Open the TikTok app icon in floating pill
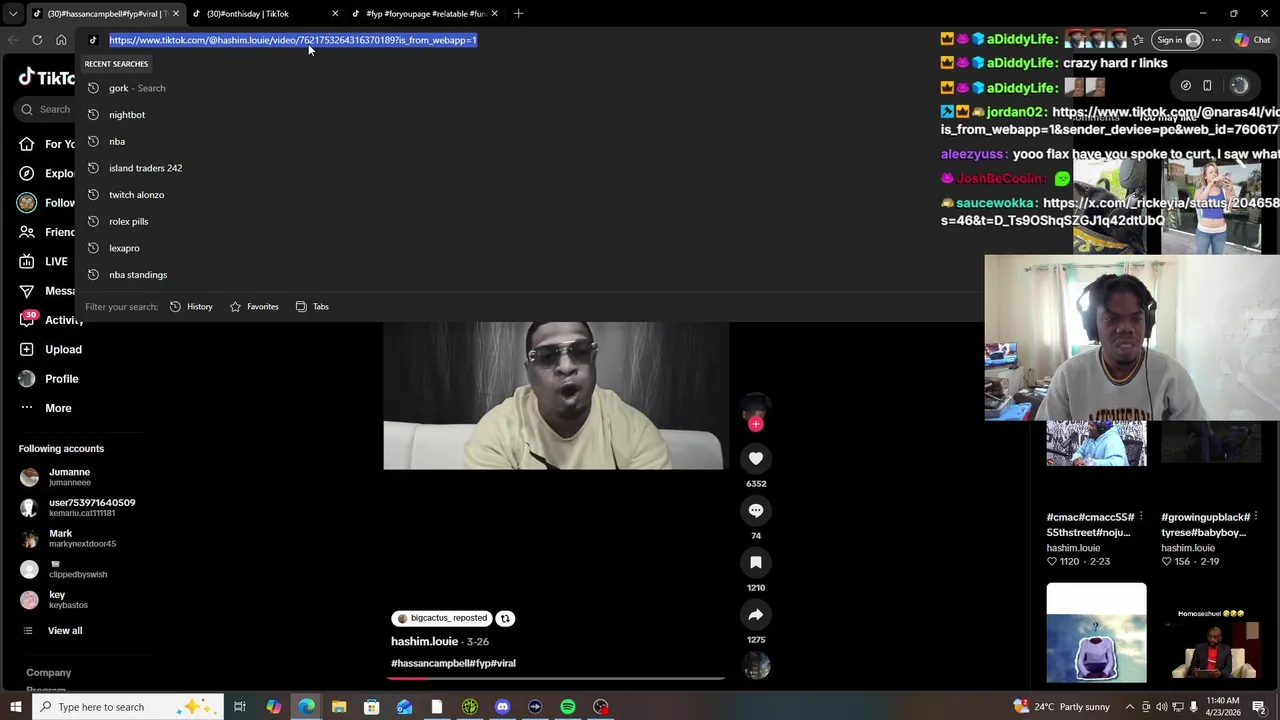 (x=1185, y=86)
